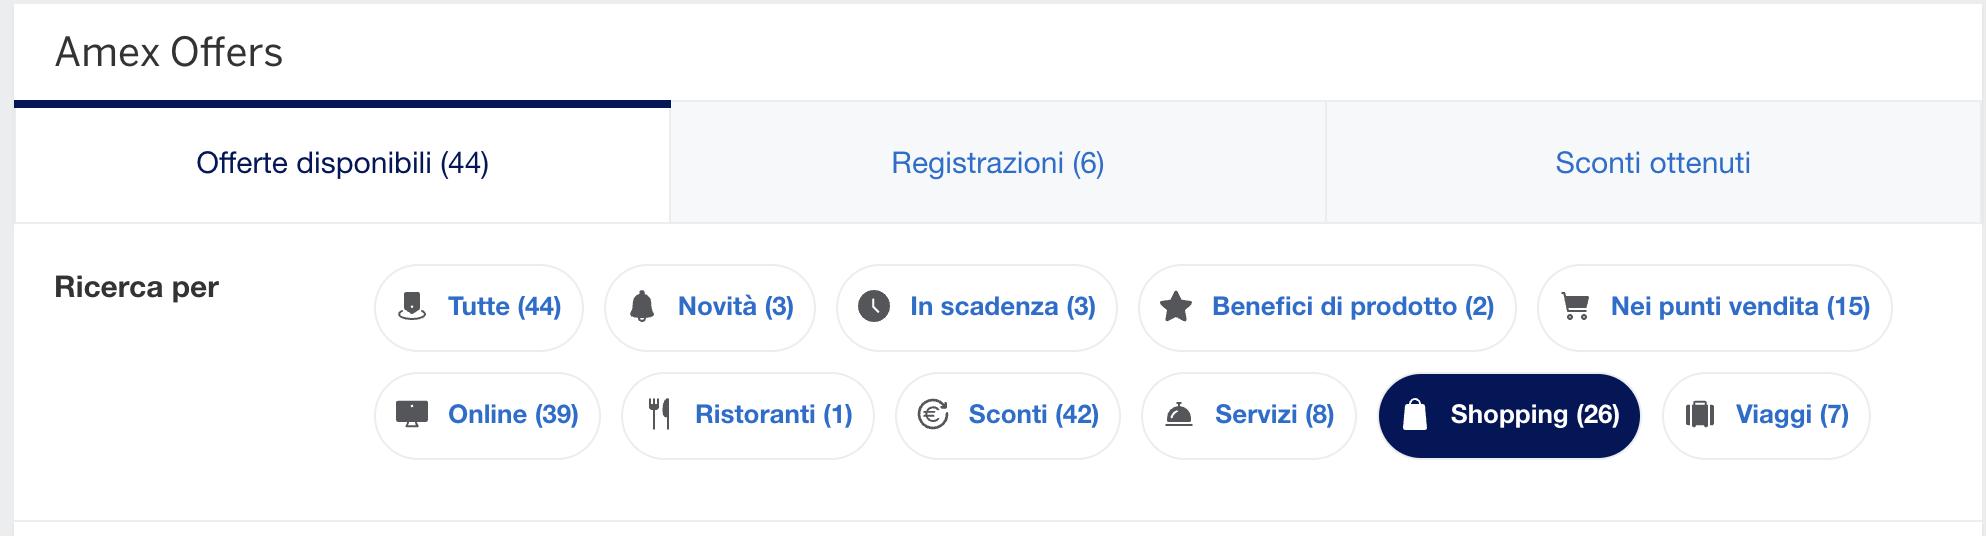This screenshot has height=536, width=1986.
Task: Show Nei punti vendita (15) offers
Action: (1714, 307)
